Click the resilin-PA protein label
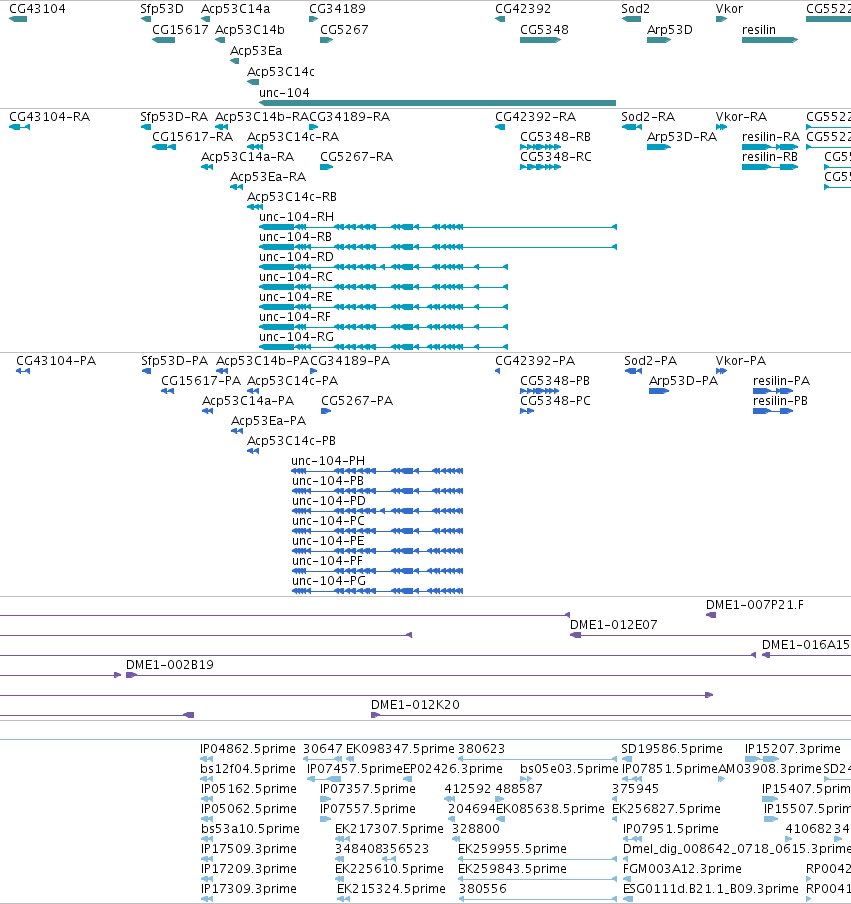The image size is (851, 904). 781,381
